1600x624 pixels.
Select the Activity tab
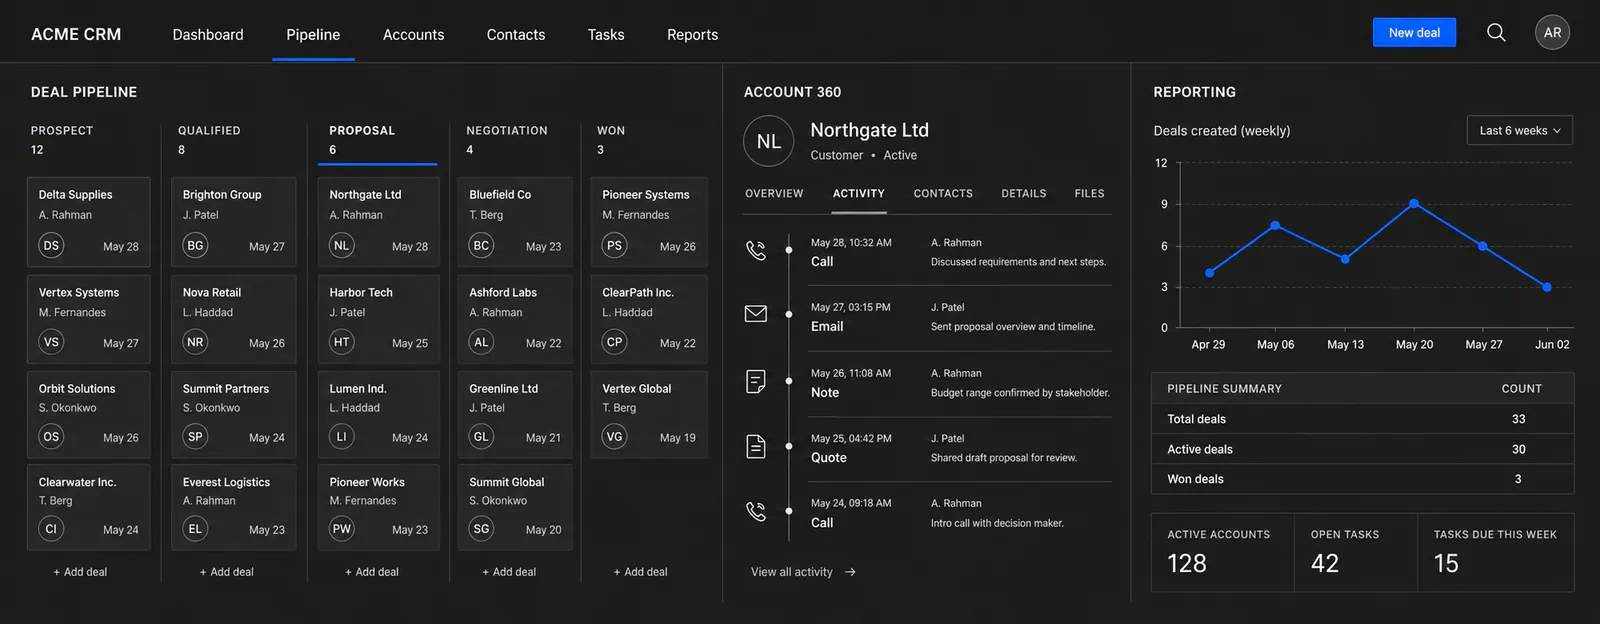859,194
